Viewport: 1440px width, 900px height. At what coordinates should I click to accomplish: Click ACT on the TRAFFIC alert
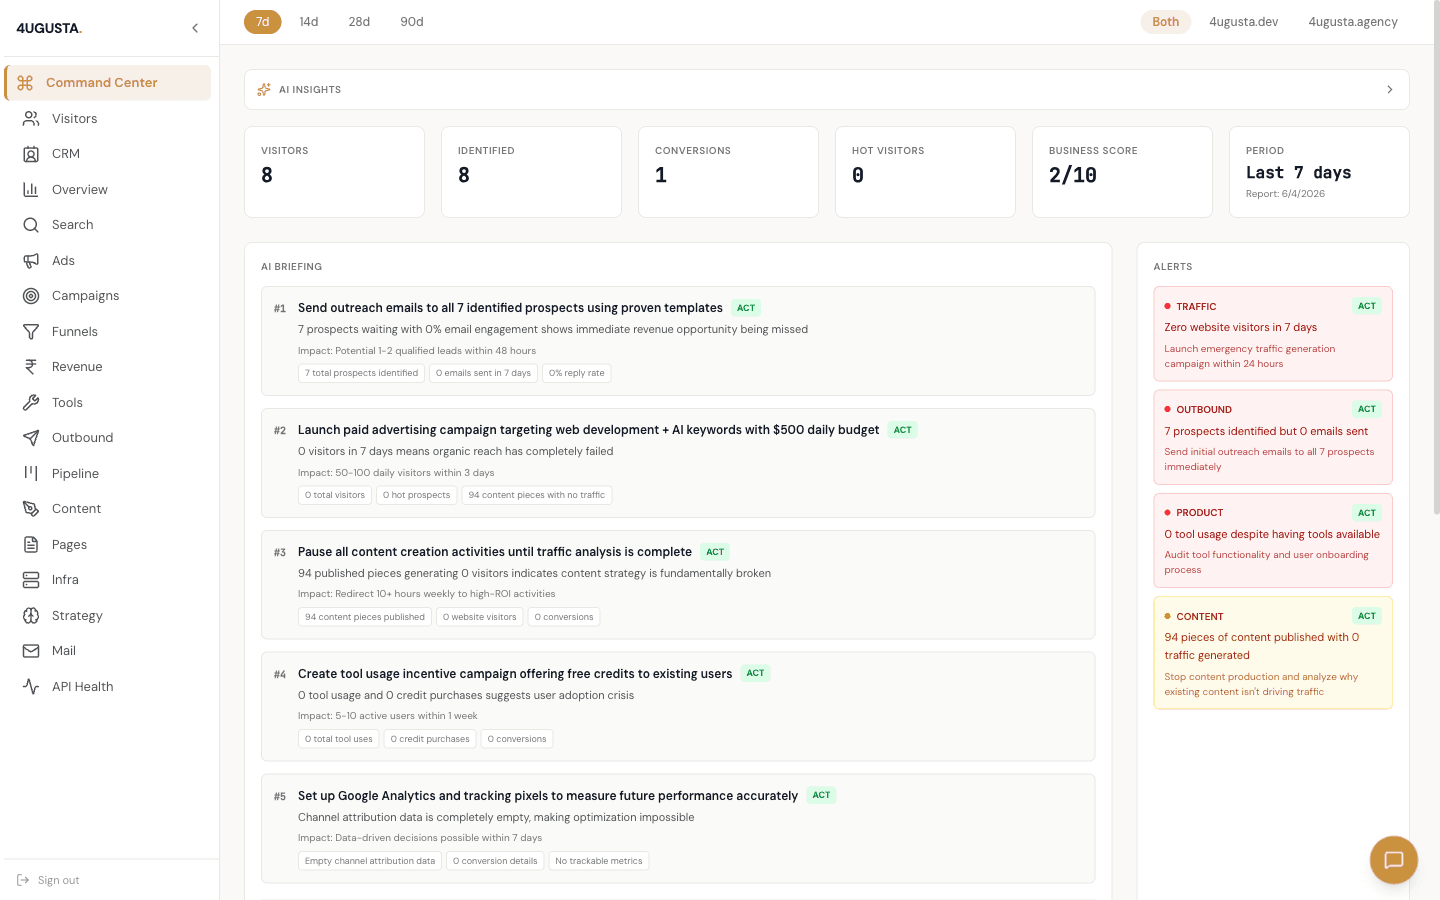pos(1367,306)
